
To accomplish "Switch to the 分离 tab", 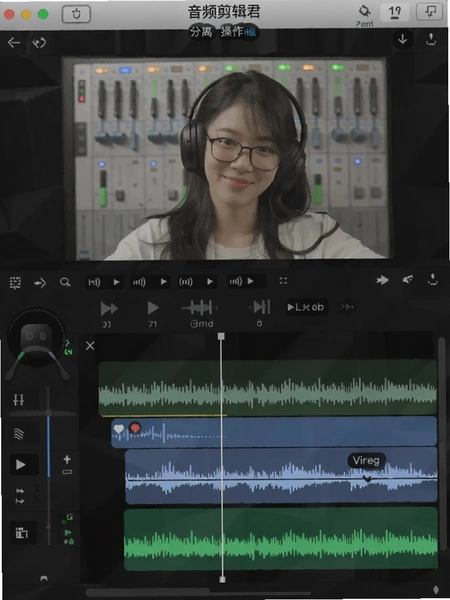I will pos(201,32).
